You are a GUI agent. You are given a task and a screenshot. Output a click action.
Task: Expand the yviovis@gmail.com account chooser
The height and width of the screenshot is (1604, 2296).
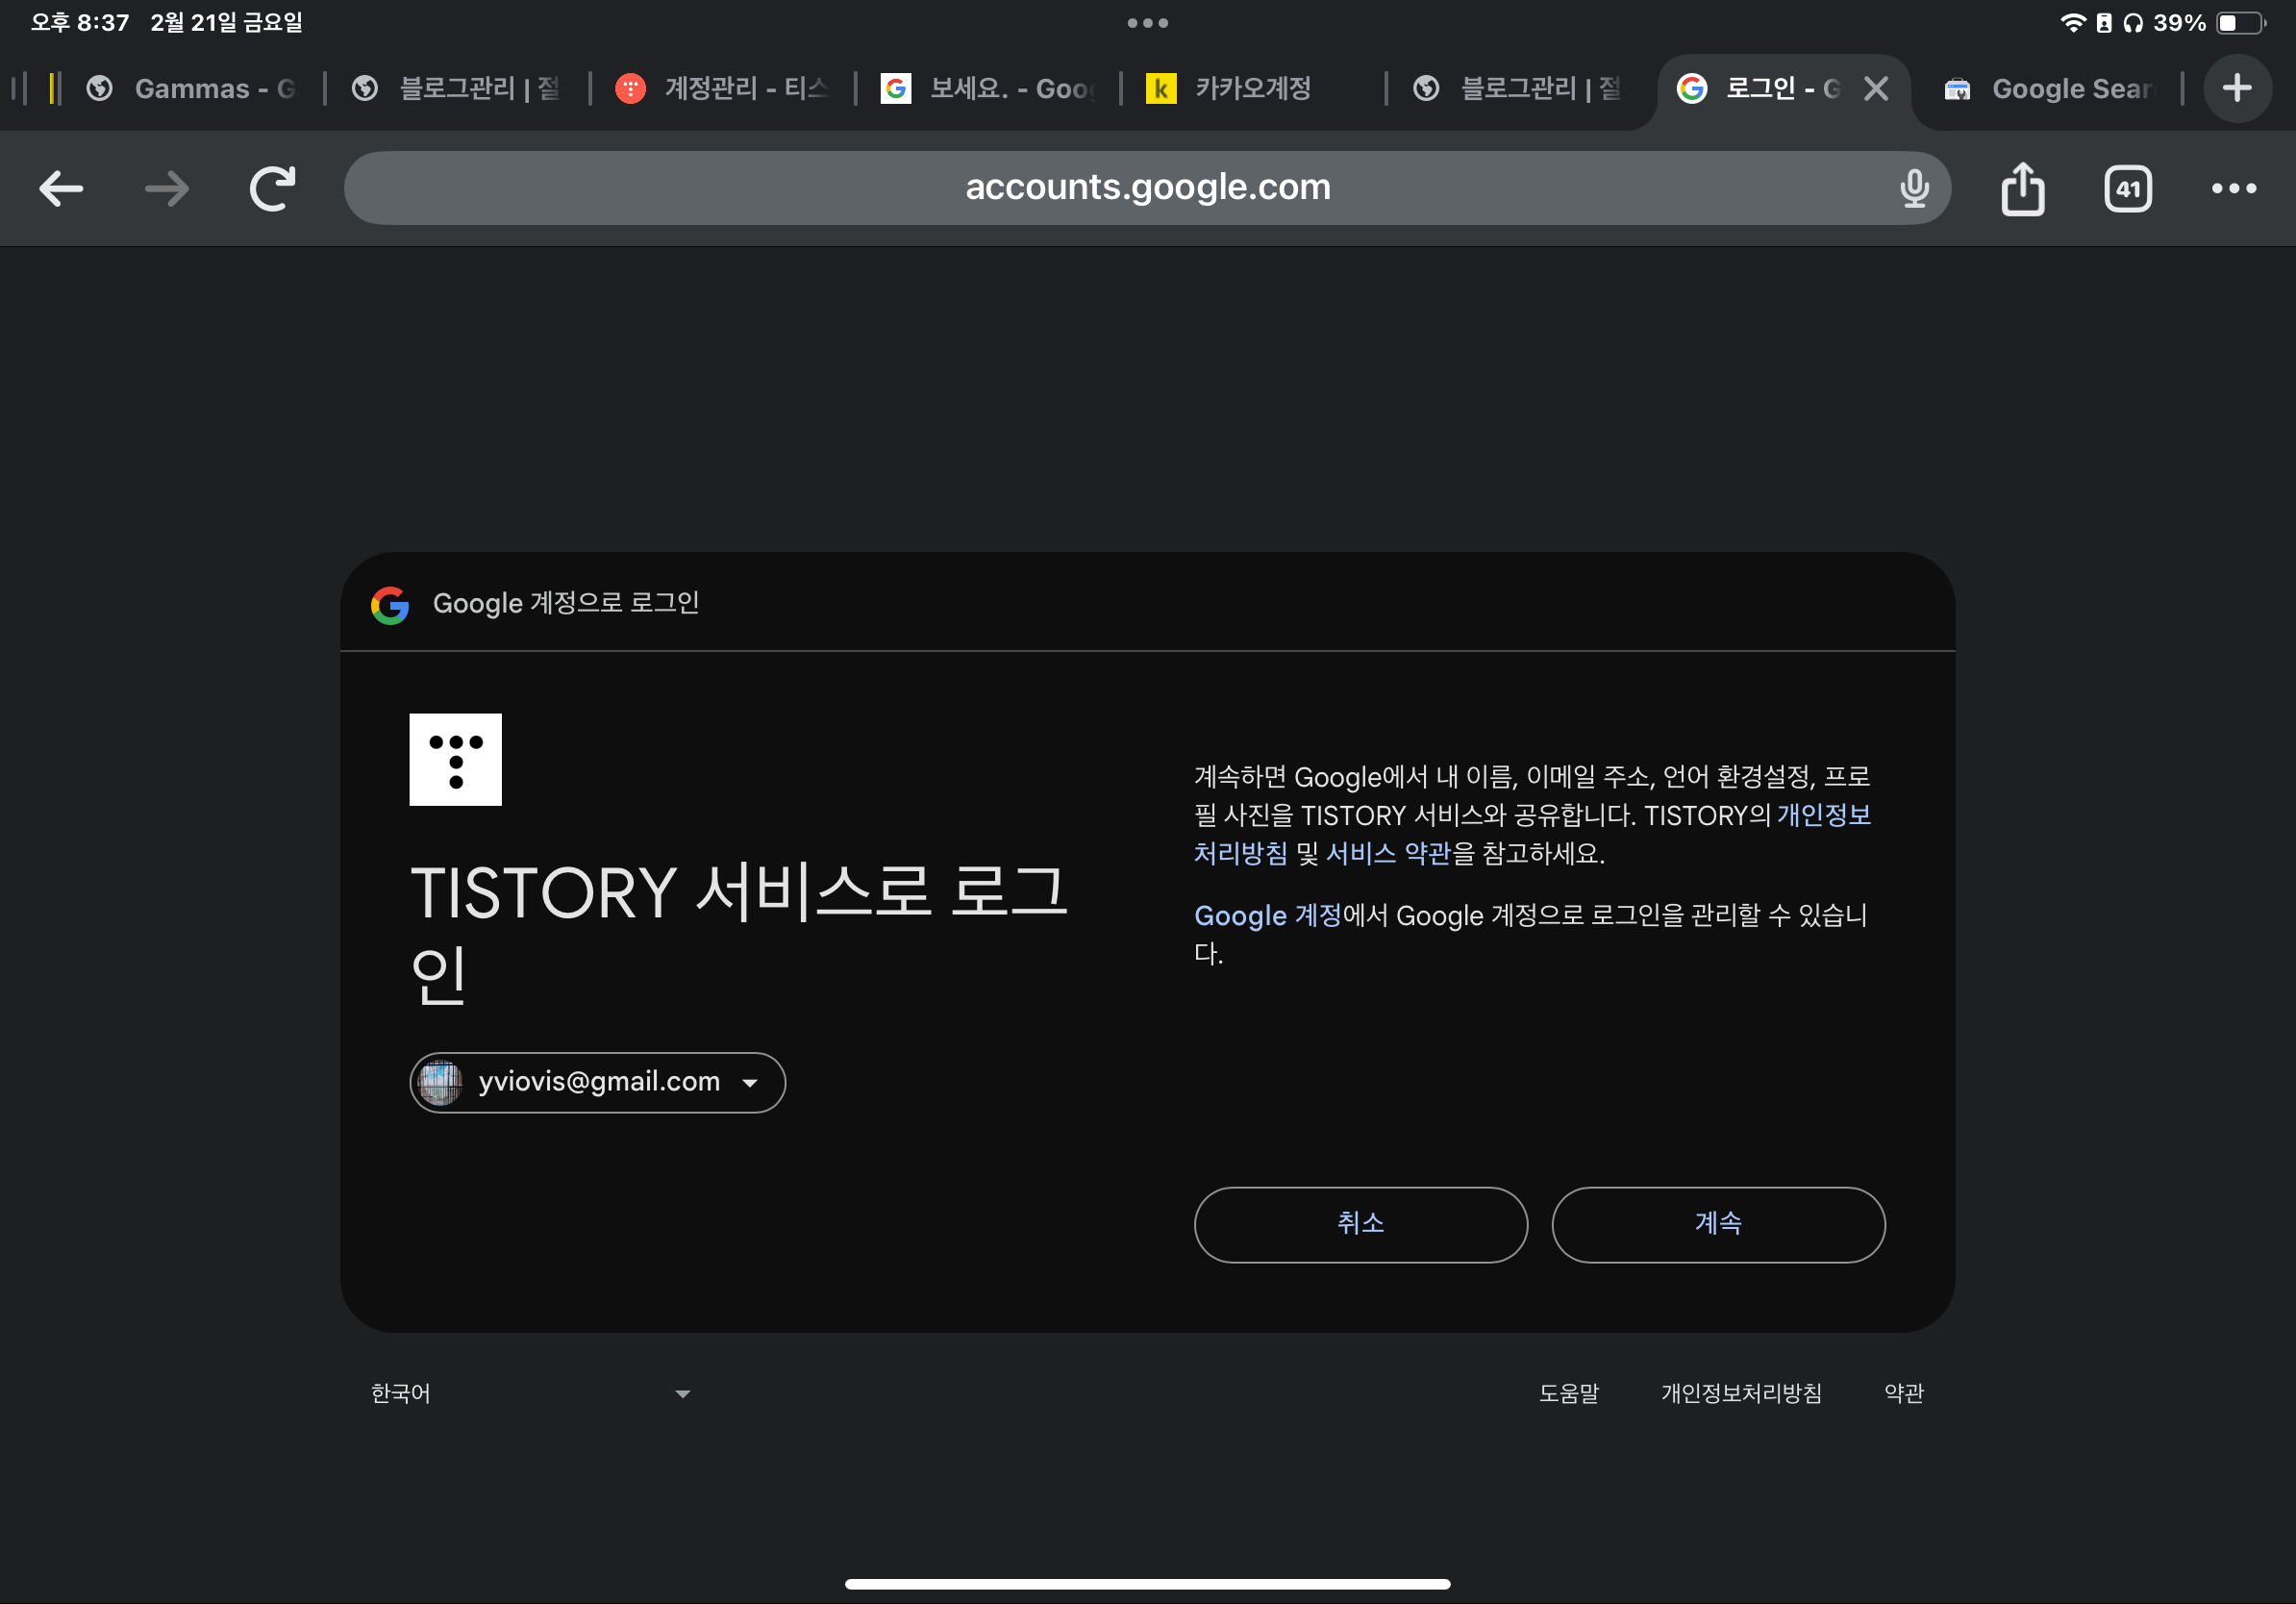[x=597, y=1081]
